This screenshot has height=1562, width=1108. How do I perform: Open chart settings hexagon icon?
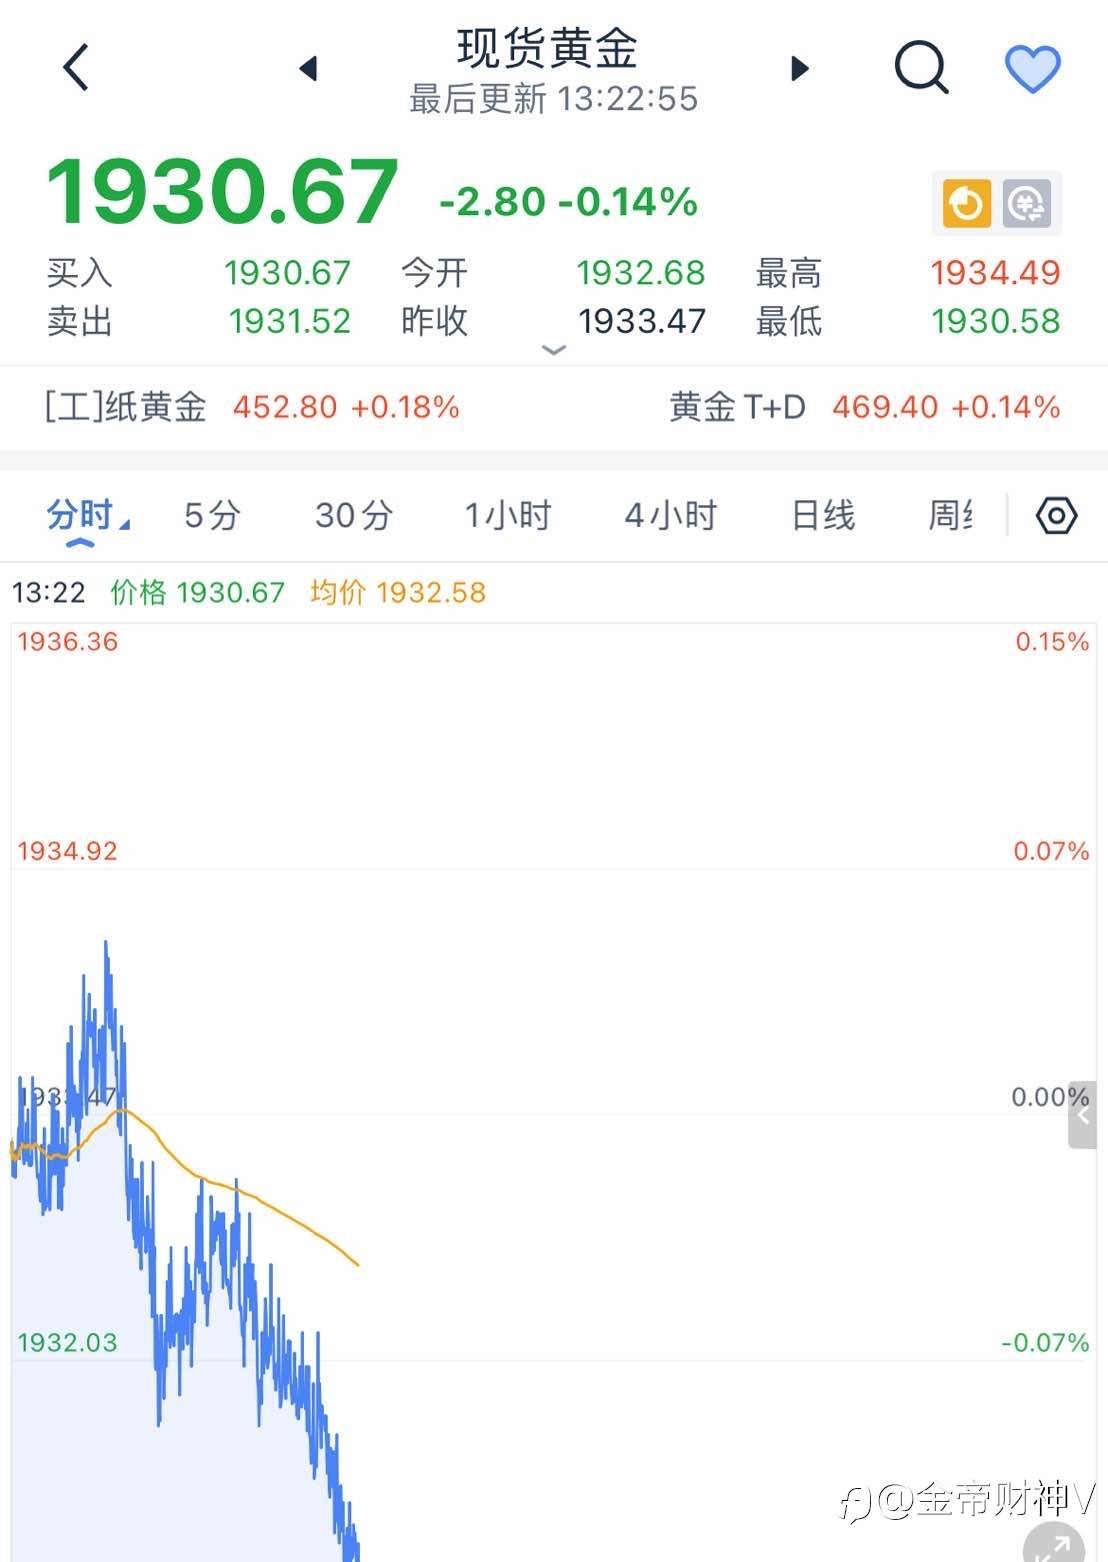1056,516
